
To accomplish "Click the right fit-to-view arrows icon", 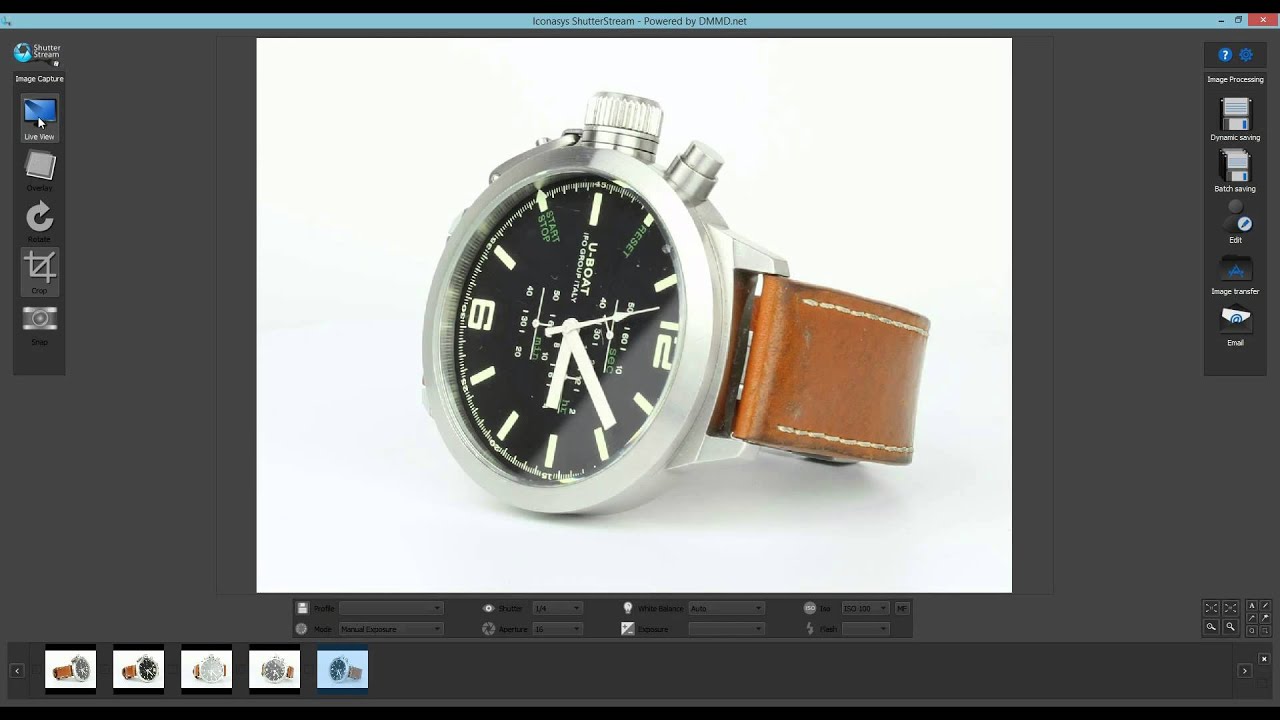I will click(1231, 608).
